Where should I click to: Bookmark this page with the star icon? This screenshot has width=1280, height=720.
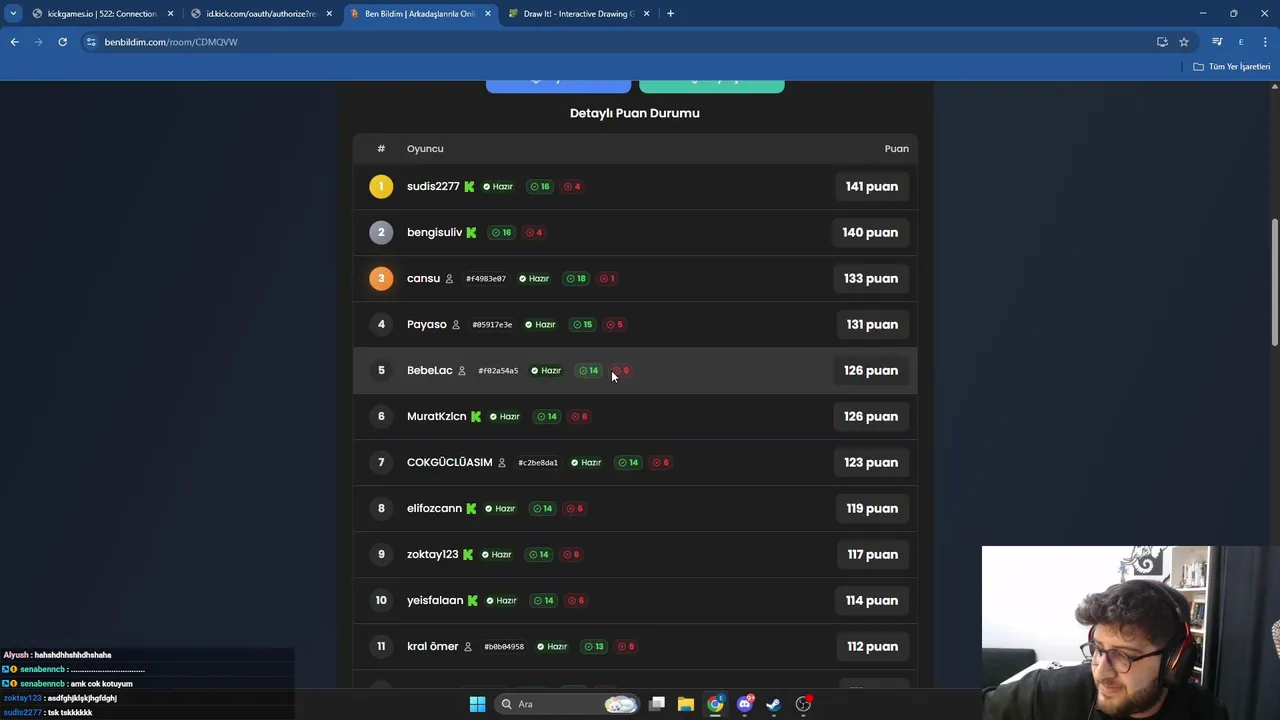click(x=1184, y=42)
